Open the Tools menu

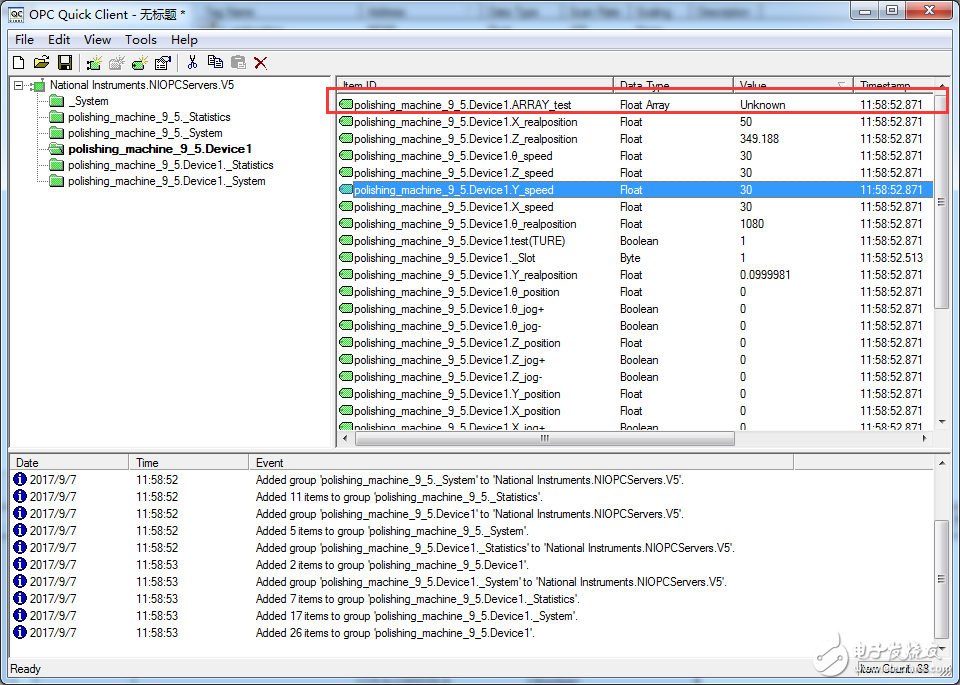click(141, 40)
